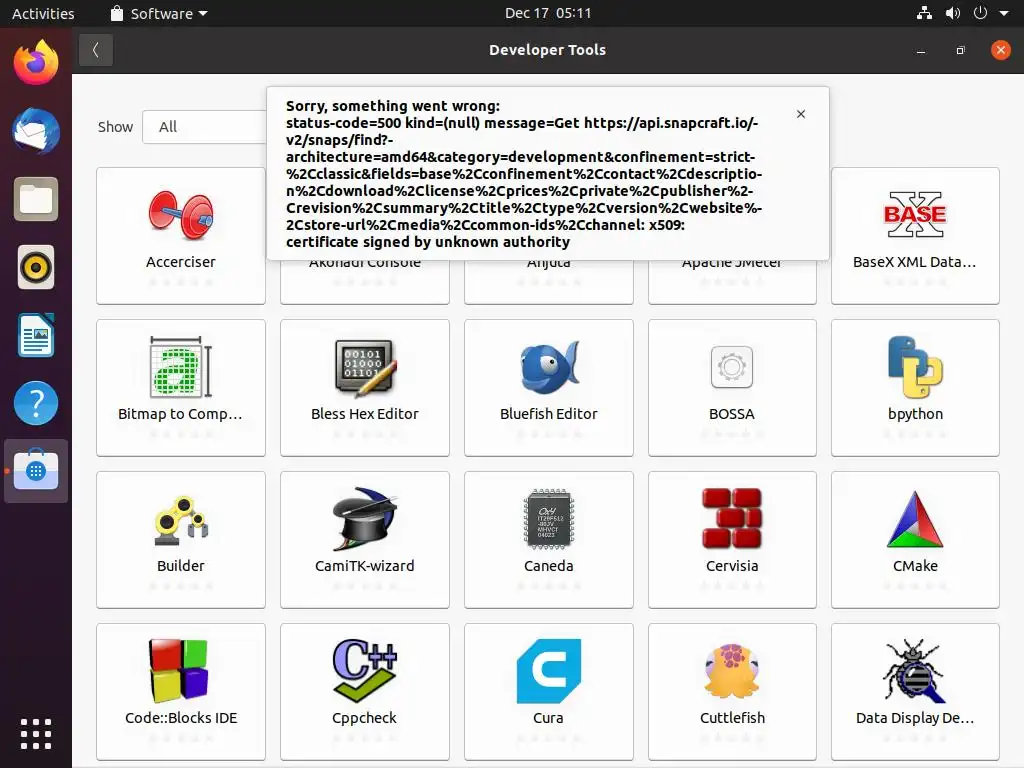Open Bless Hex Editor

364,388
